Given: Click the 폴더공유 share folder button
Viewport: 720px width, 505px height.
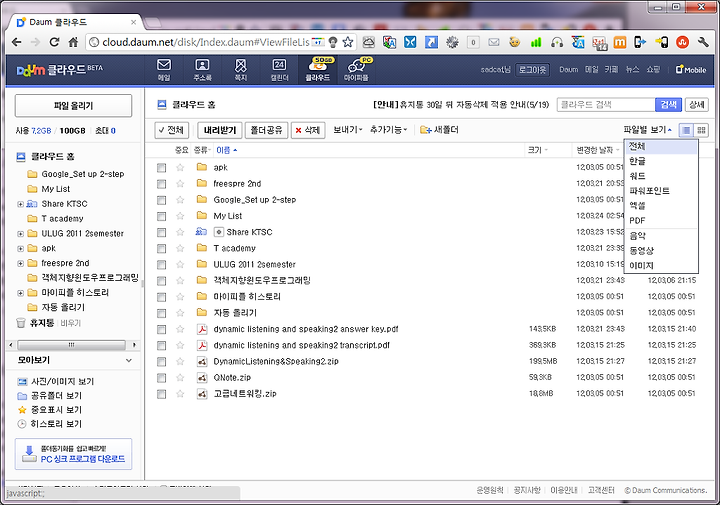Looking at the screenshot, I should click(x=266, y=130).
